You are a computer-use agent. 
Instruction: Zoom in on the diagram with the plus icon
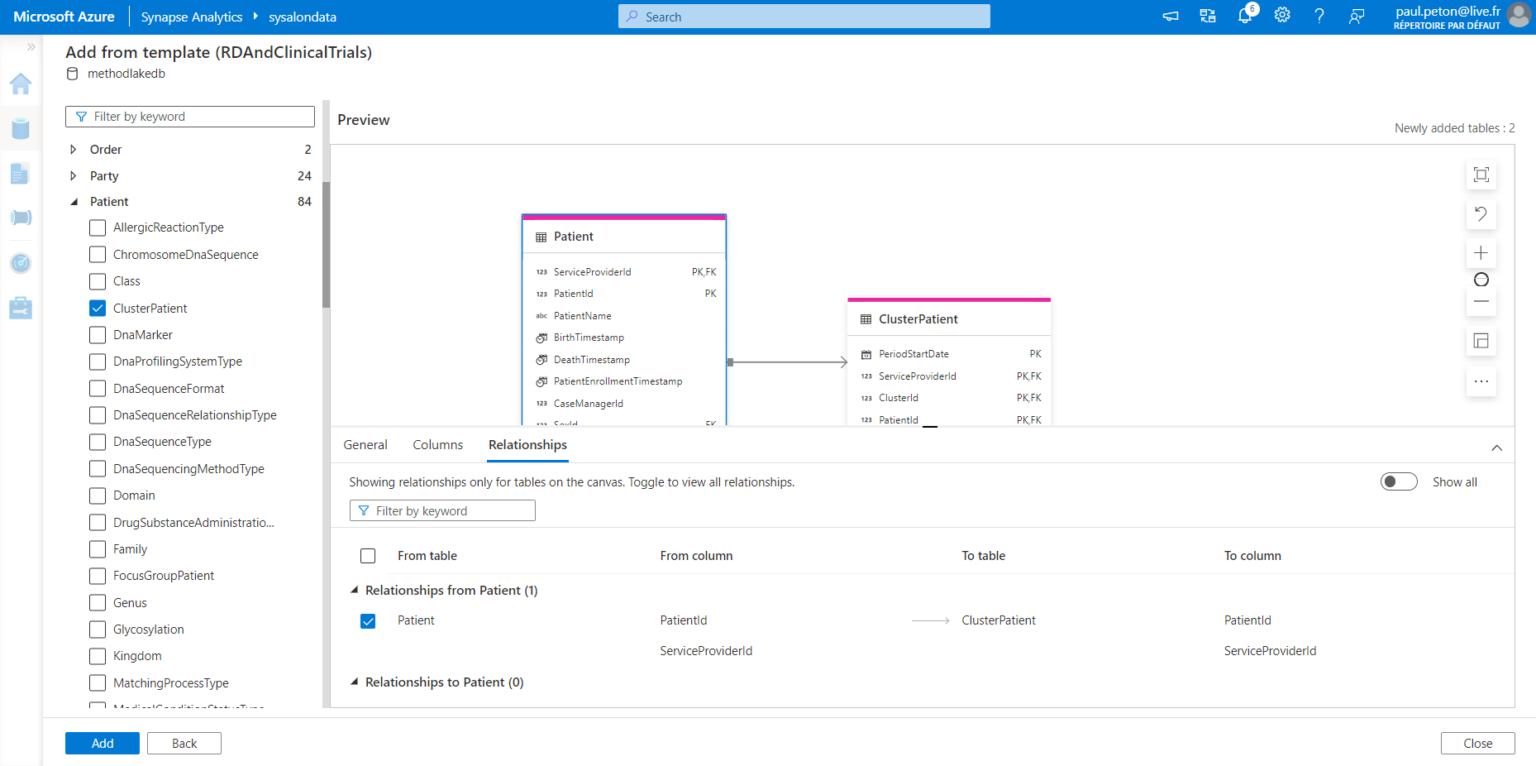(1481, 253)
